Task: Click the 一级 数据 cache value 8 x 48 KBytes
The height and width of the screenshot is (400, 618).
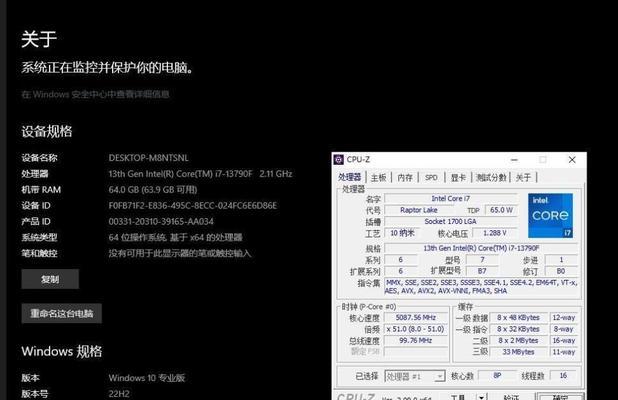Action: 518,318
